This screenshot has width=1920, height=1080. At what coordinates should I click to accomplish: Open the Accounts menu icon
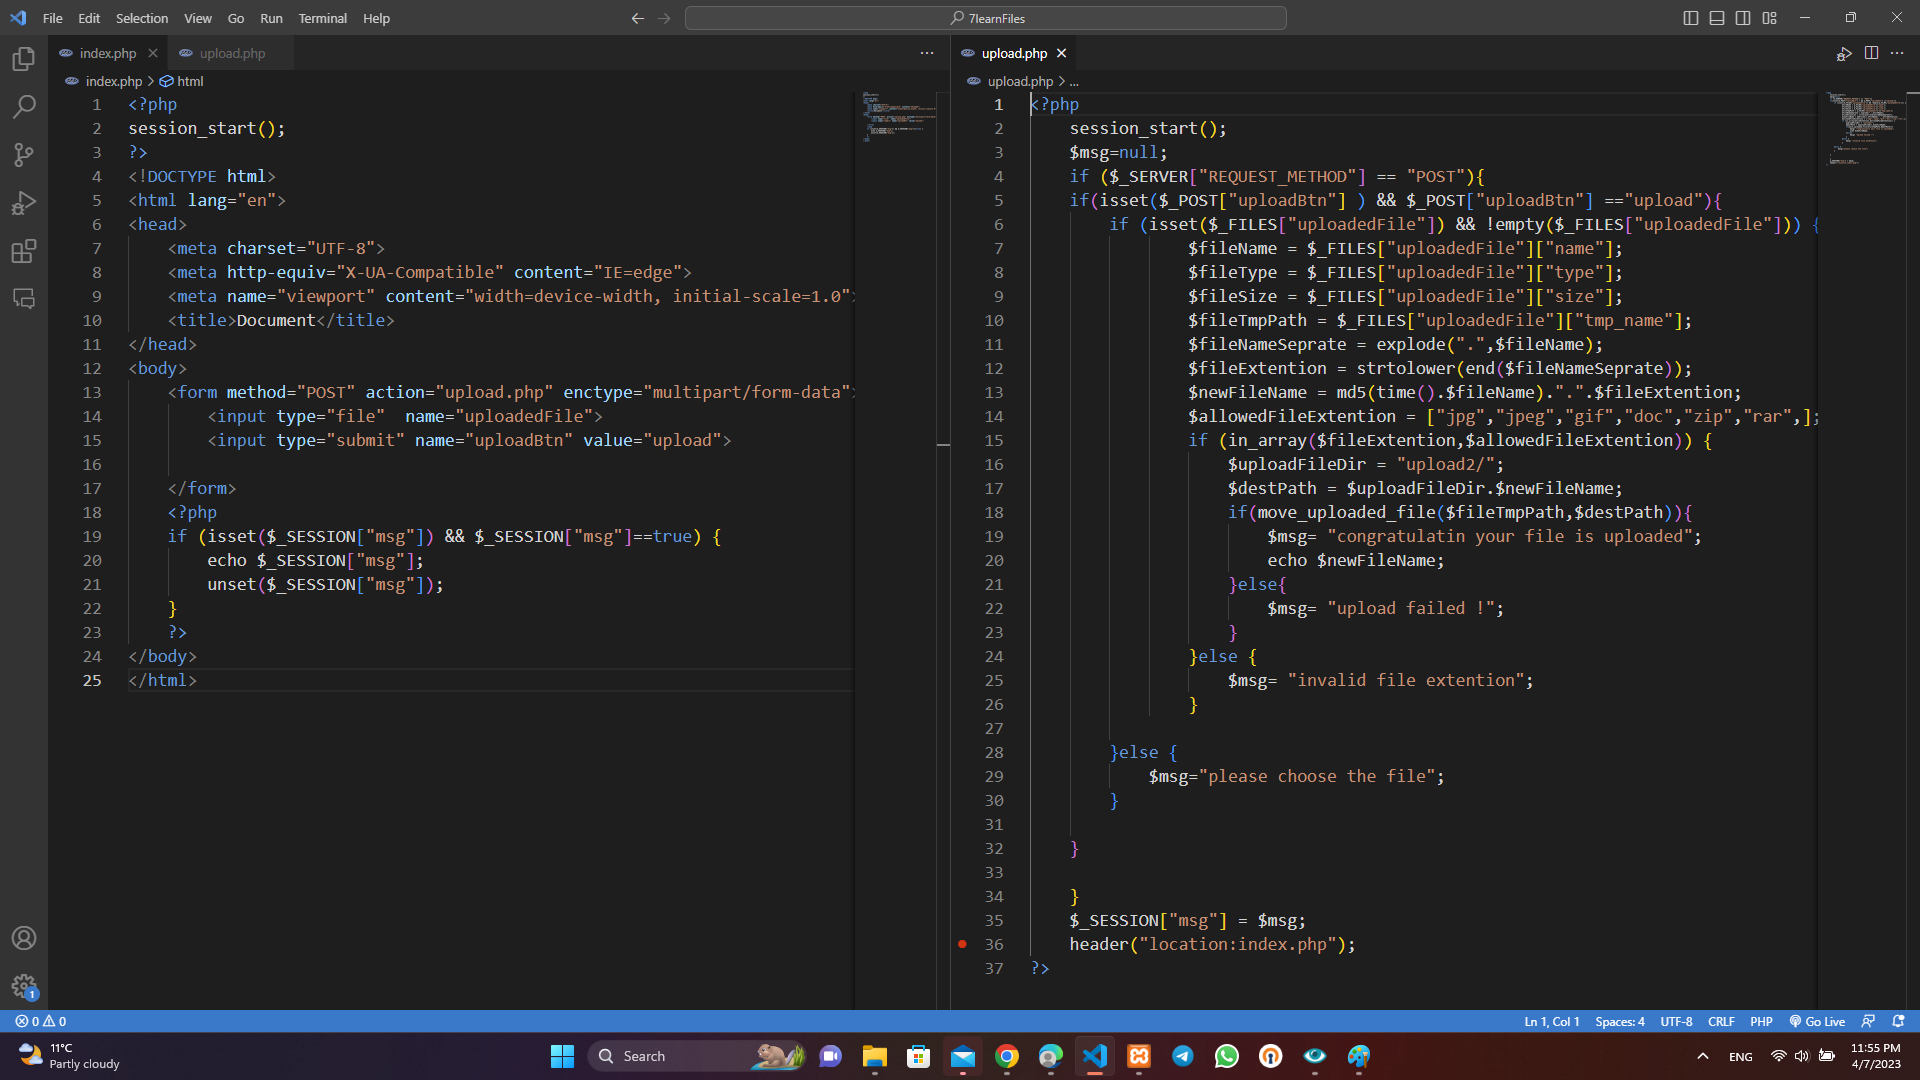click(x=24, y=938)
